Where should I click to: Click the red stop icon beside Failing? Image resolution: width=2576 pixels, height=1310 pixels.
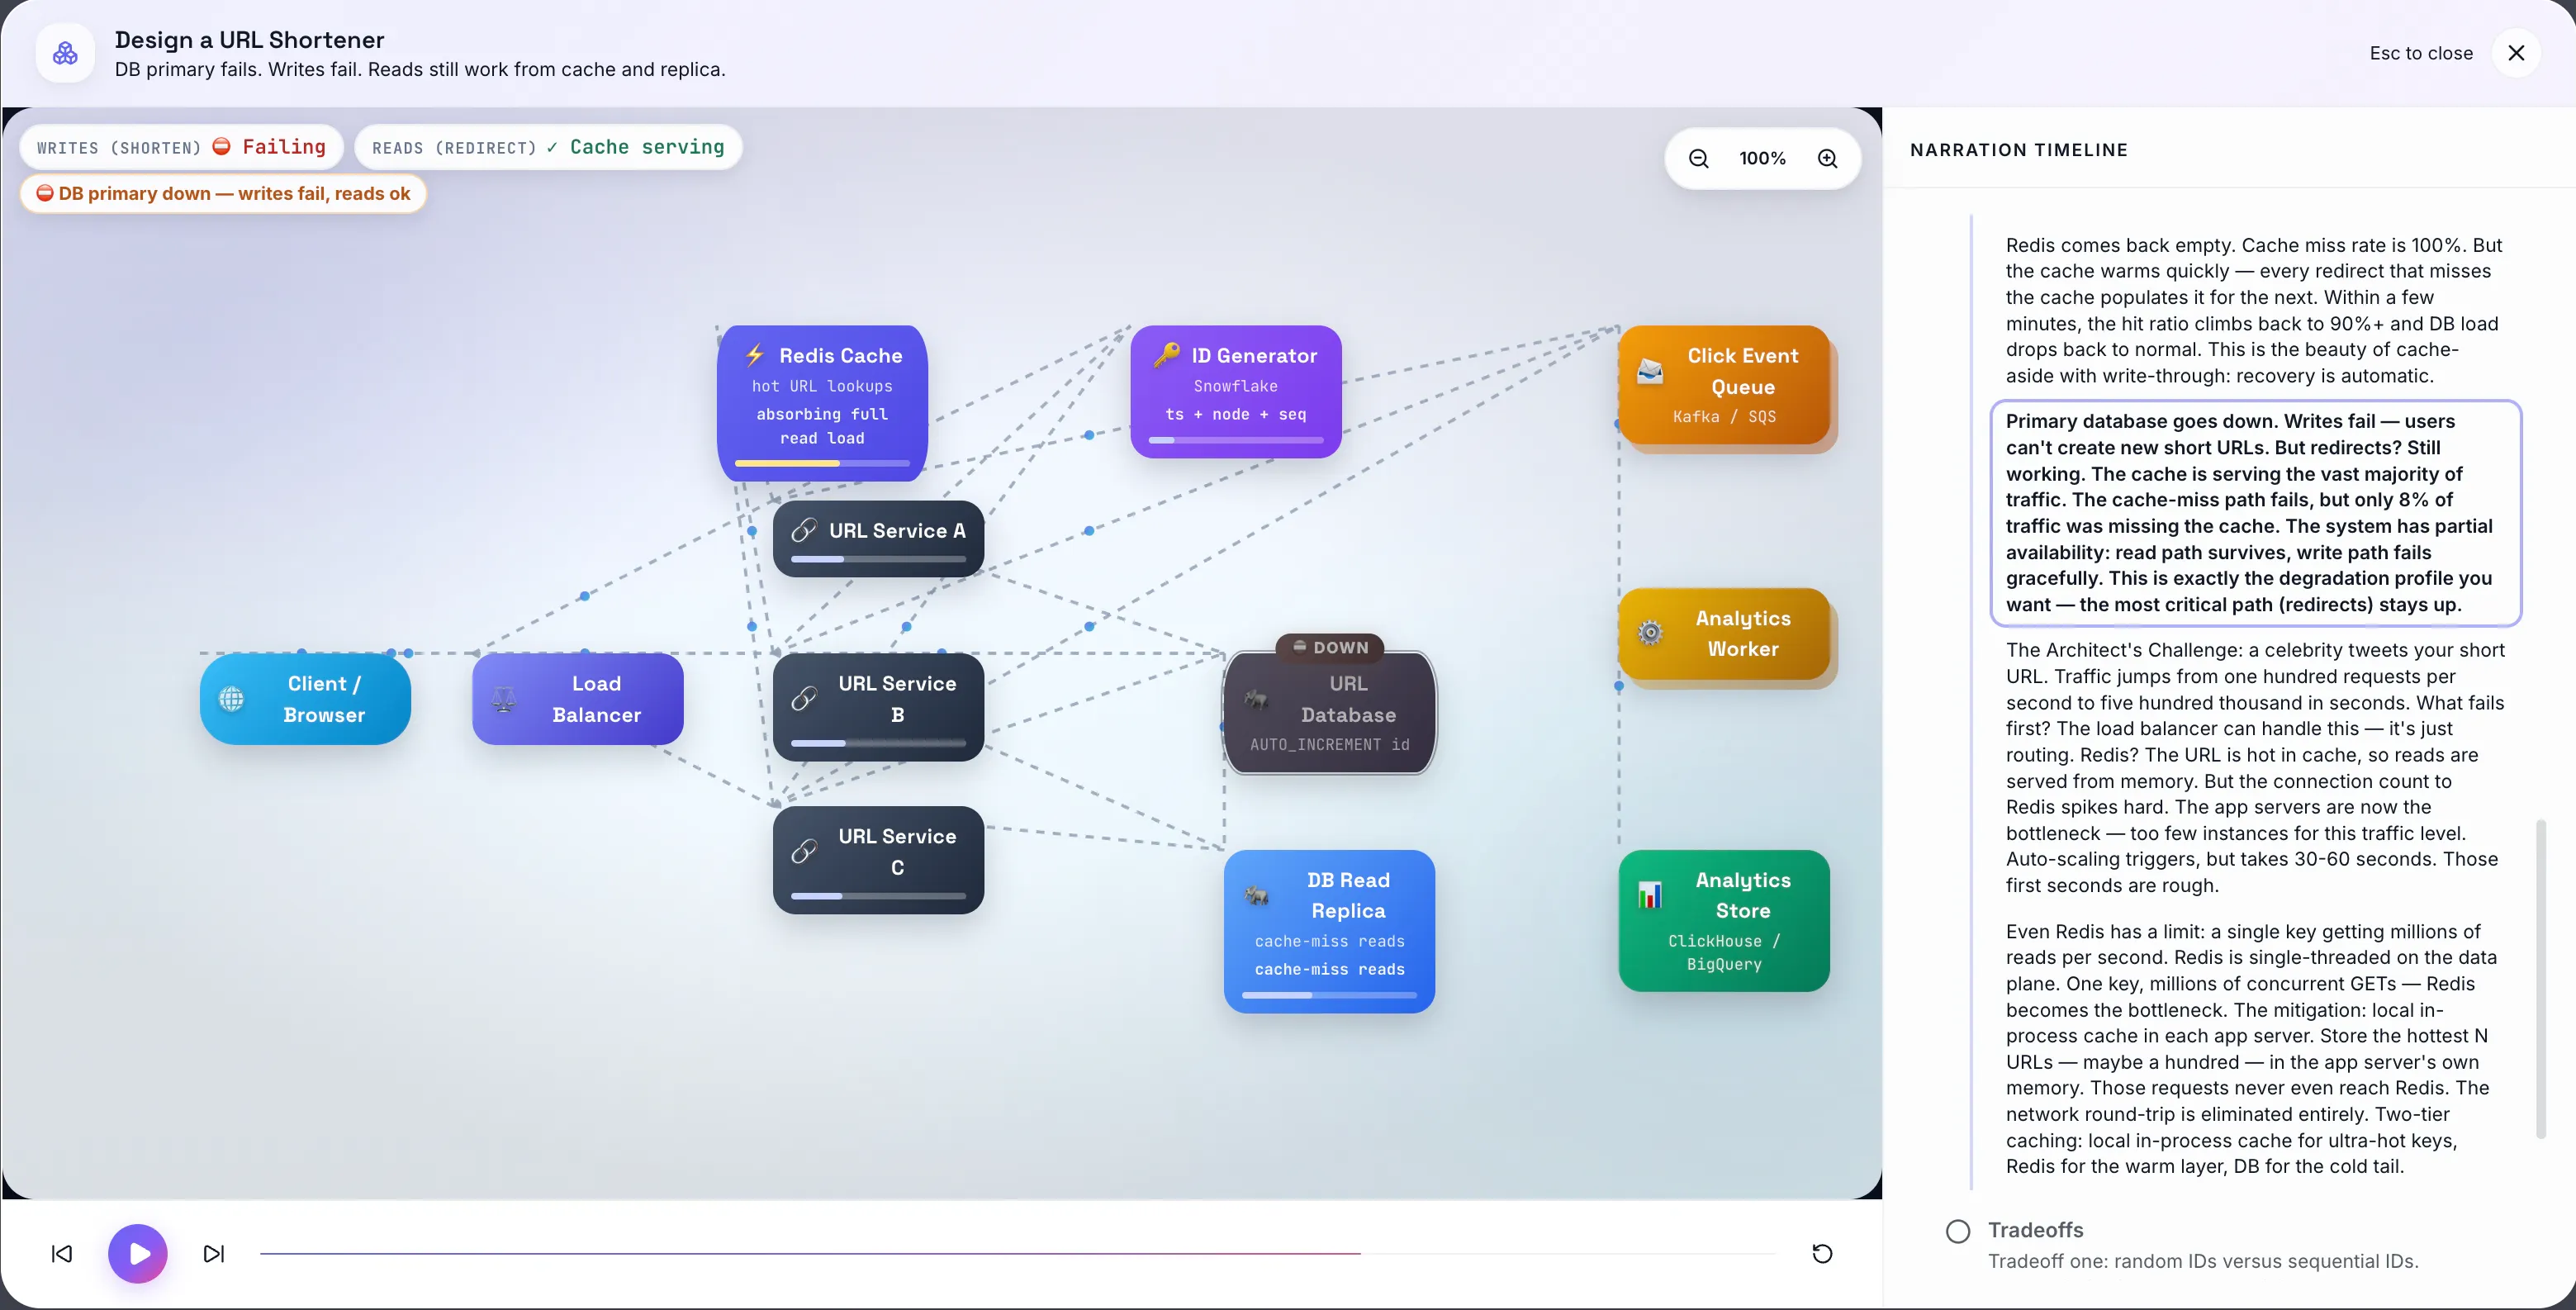coord(222,146)
